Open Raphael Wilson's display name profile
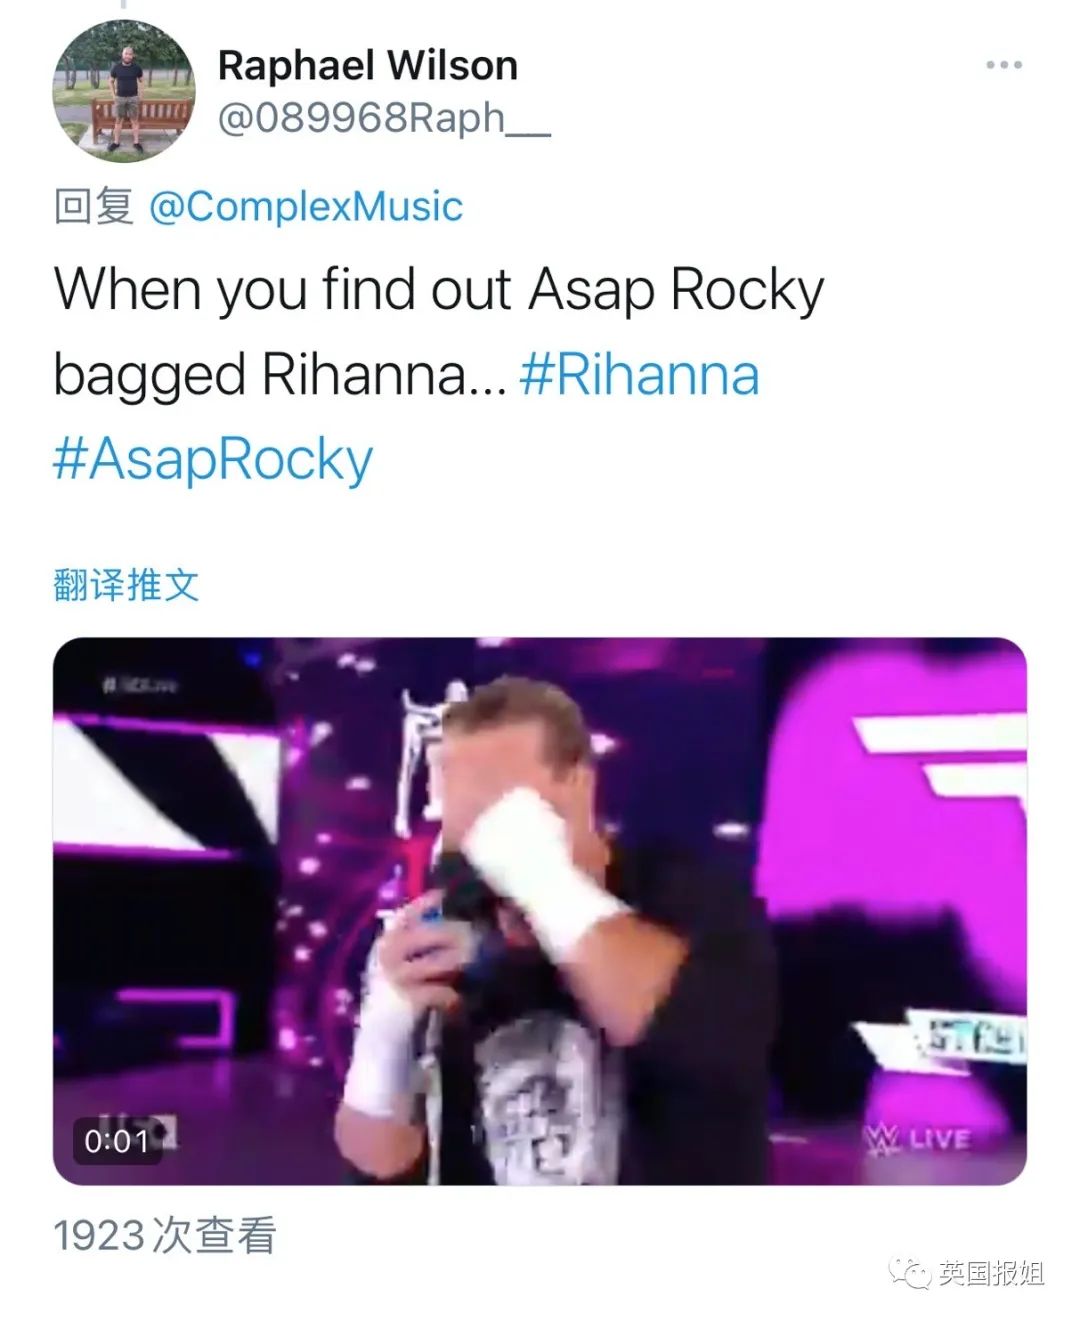Screen dimensions: 1080x1321 (x=368, y=66)
